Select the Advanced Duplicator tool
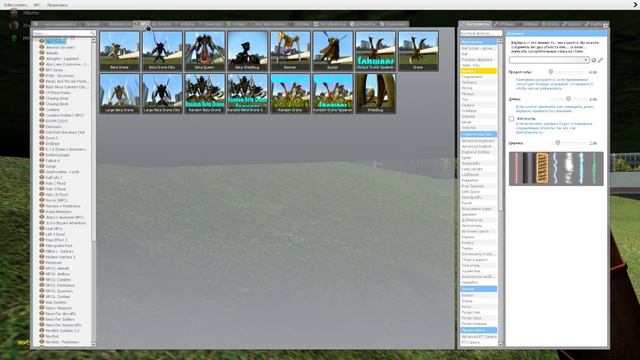640x360 pixels. 478,140
